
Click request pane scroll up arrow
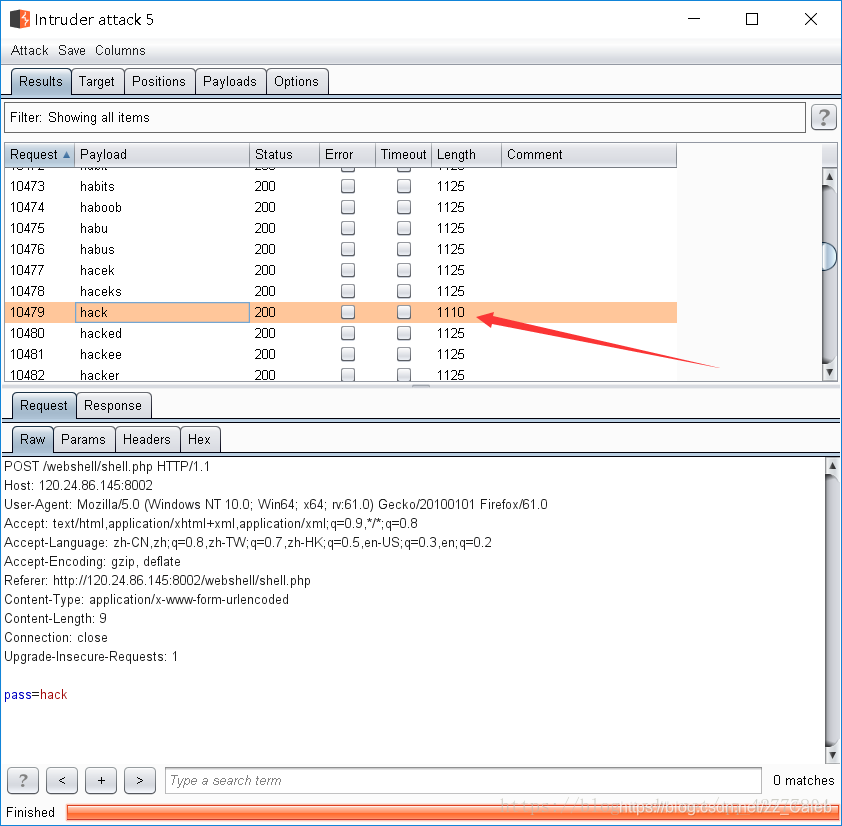click(832, 466)
